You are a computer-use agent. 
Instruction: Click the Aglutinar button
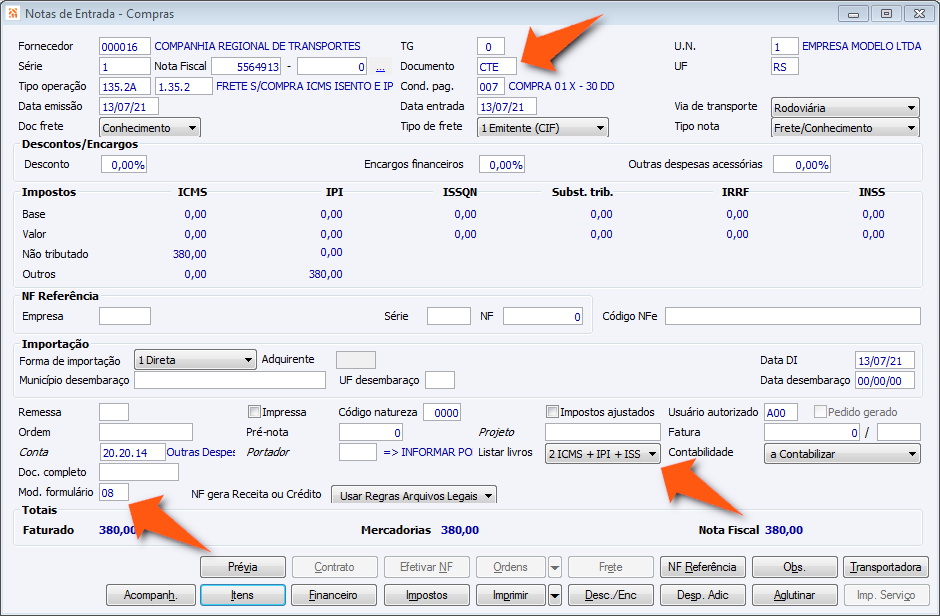(794, 595)
